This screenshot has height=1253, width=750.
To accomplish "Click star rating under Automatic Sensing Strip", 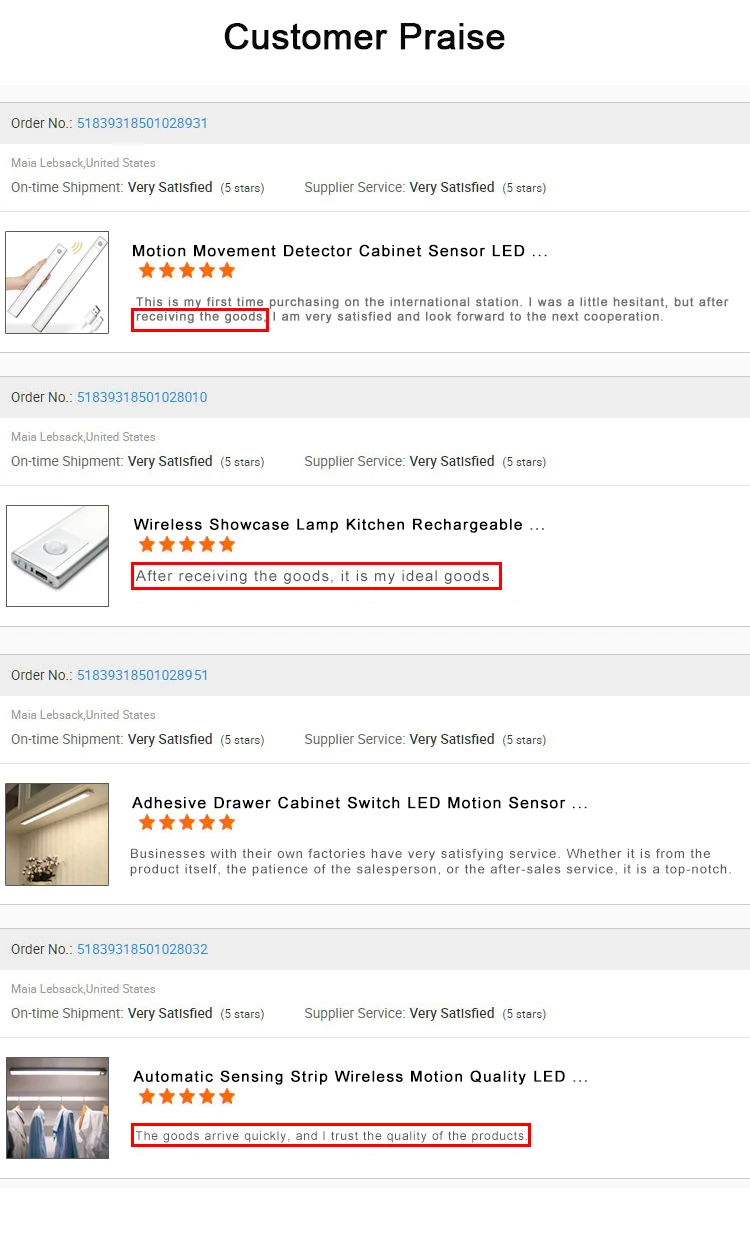I will pos(187,1096).
